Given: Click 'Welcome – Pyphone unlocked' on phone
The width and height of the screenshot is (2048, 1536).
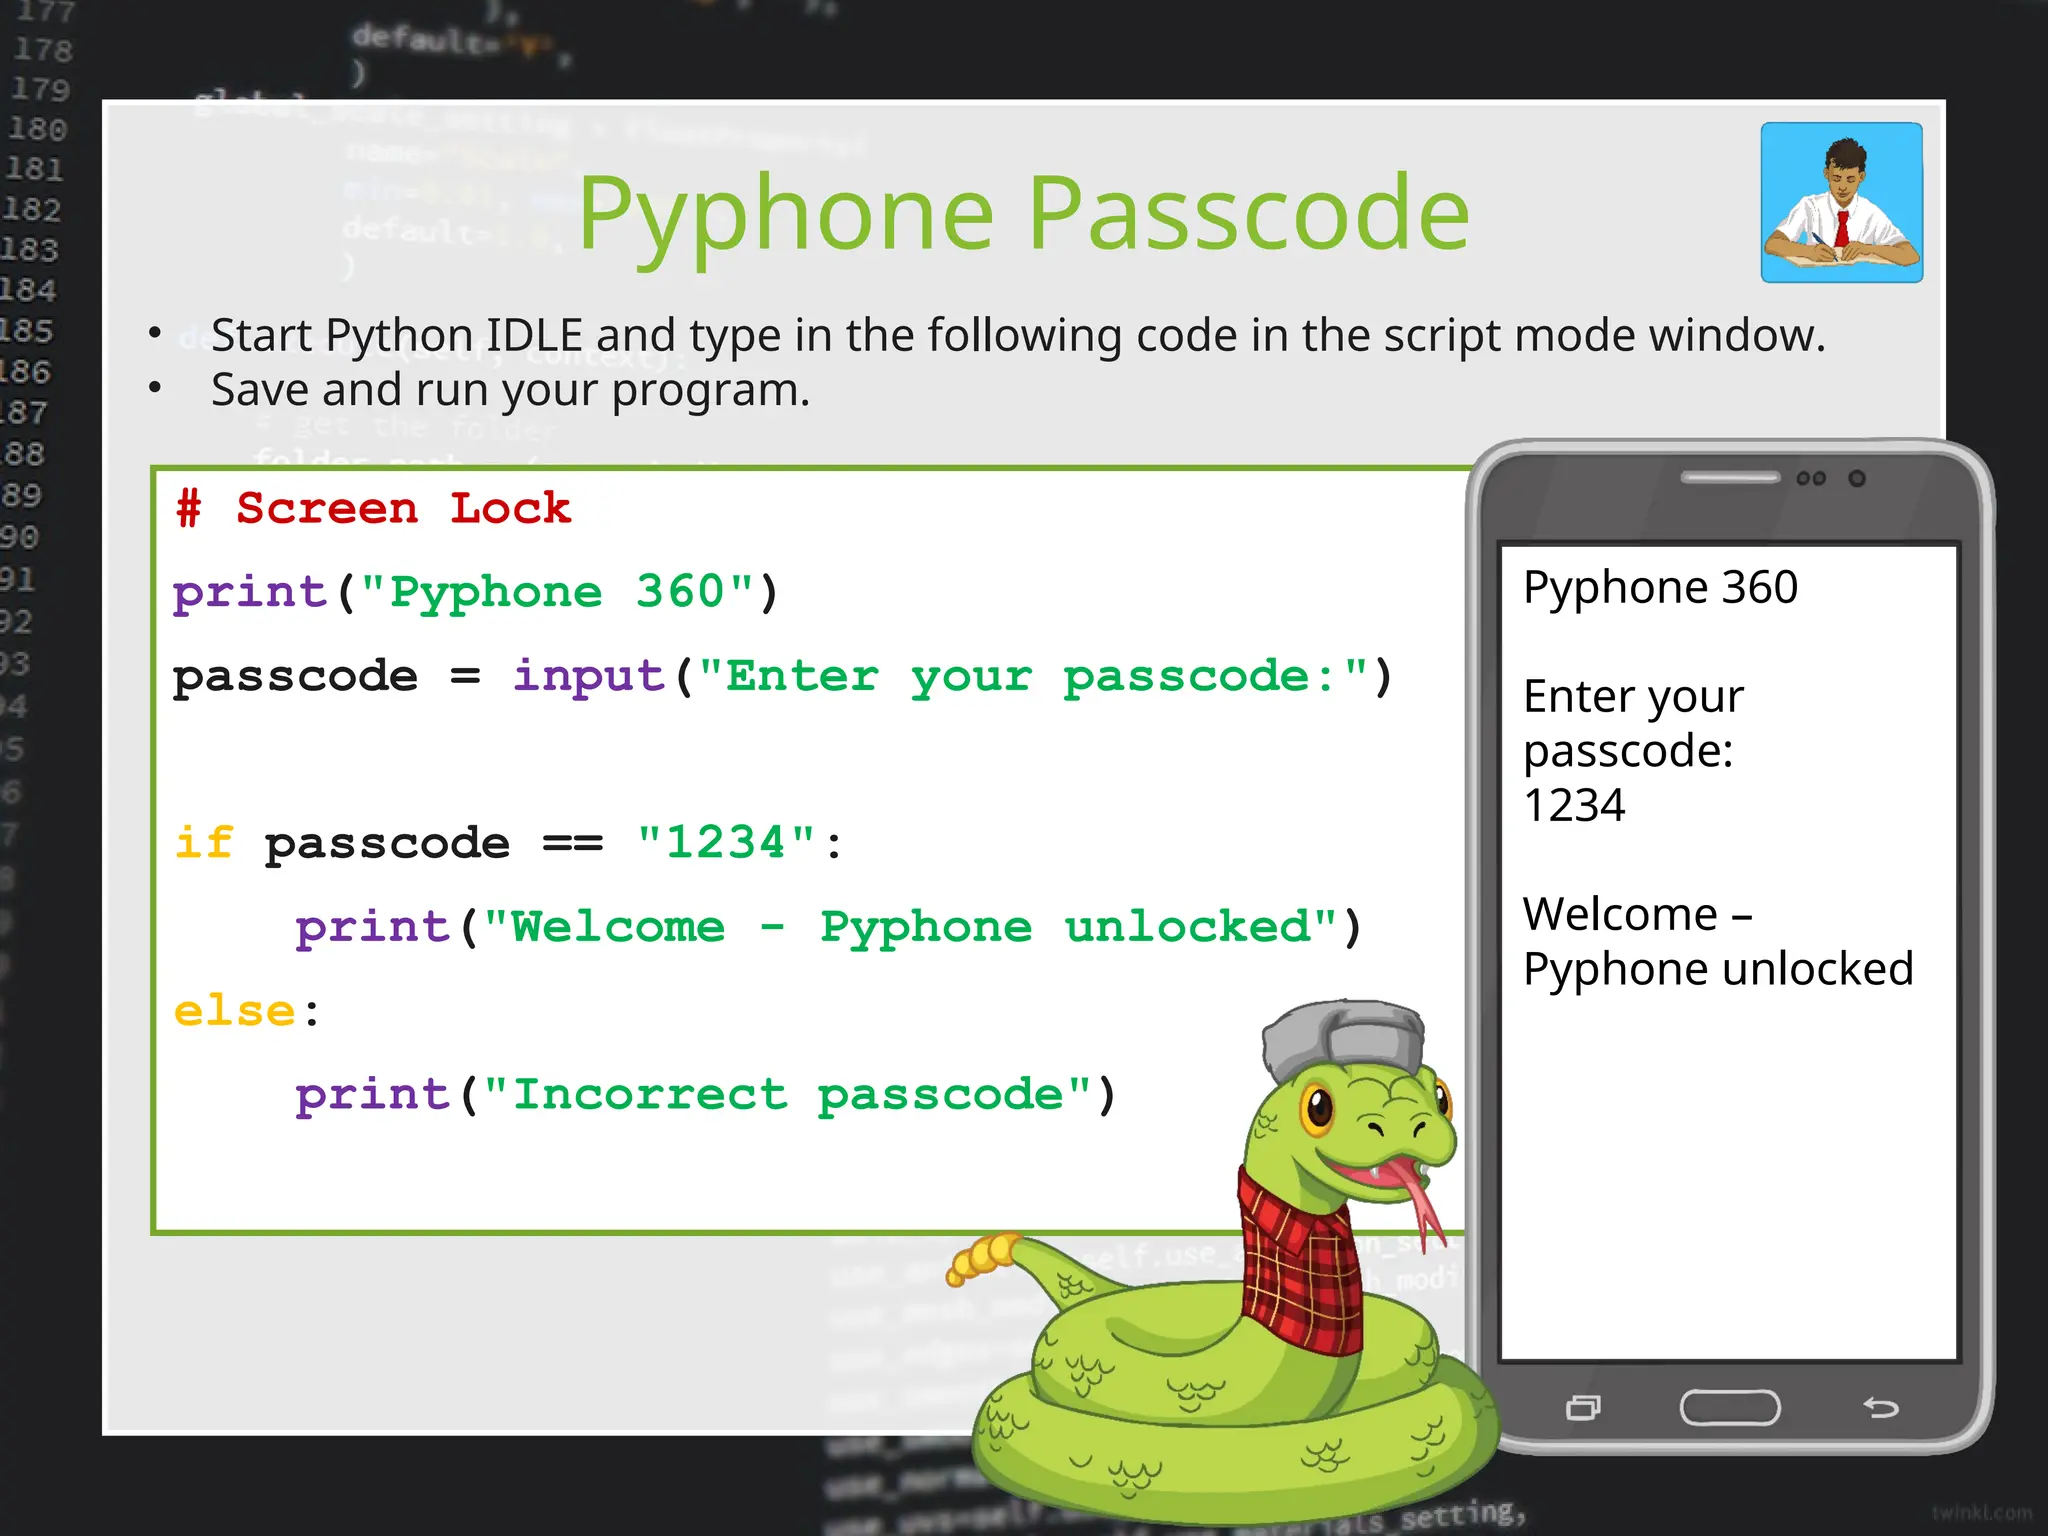Looking at the screenshot, I should (x=1718, y=941).
